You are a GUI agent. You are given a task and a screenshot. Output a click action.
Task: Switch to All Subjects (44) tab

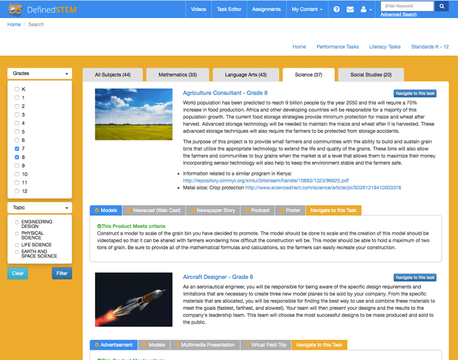click(113, 75)
